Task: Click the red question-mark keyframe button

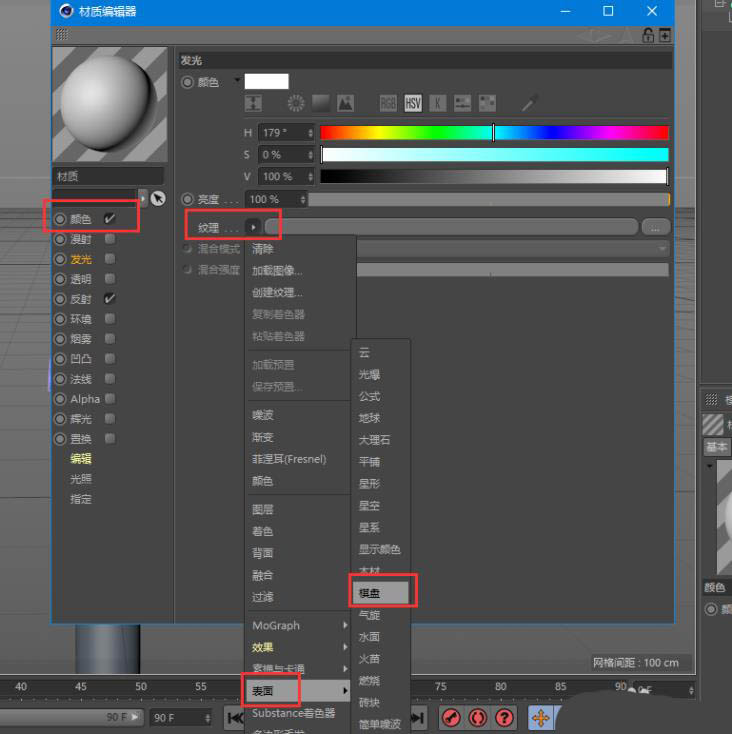Action: pos(505,718)
